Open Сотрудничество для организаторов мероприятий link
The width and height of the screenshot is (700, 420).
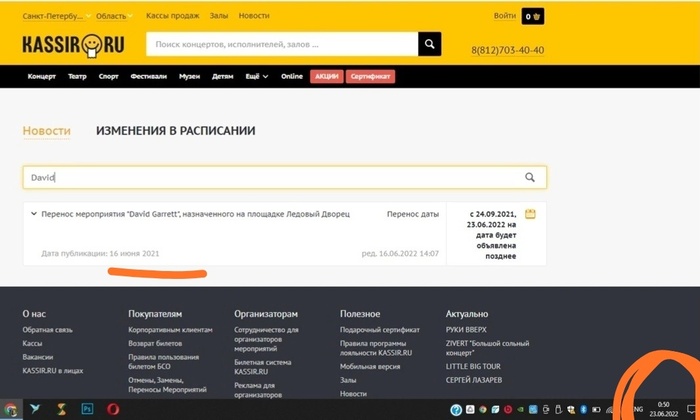(267, 339)
